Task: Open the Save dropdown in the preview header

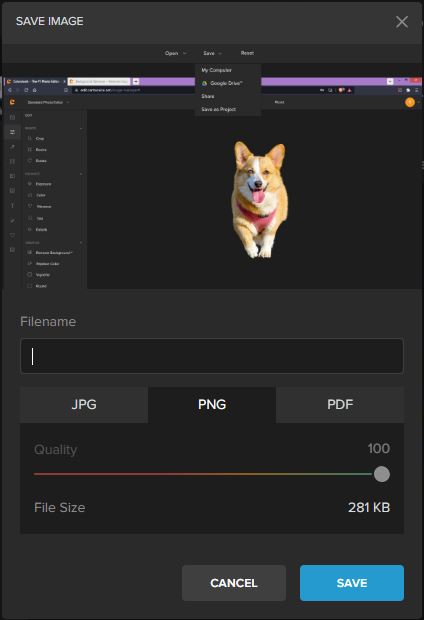Action: click(x=212, y=53)
